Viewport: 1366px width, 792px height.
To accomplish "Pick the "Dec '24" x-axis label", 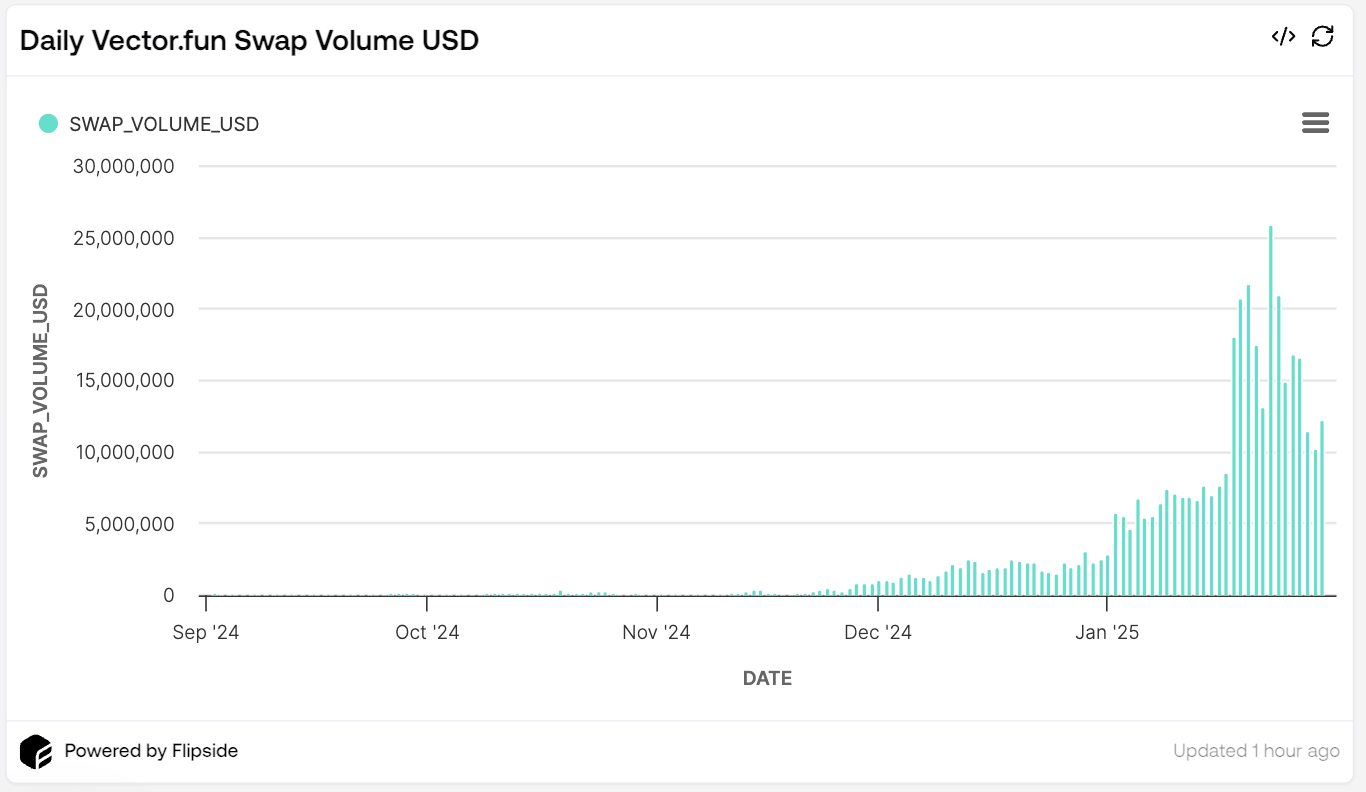I will pyautogui.click(x=878, y=632).
